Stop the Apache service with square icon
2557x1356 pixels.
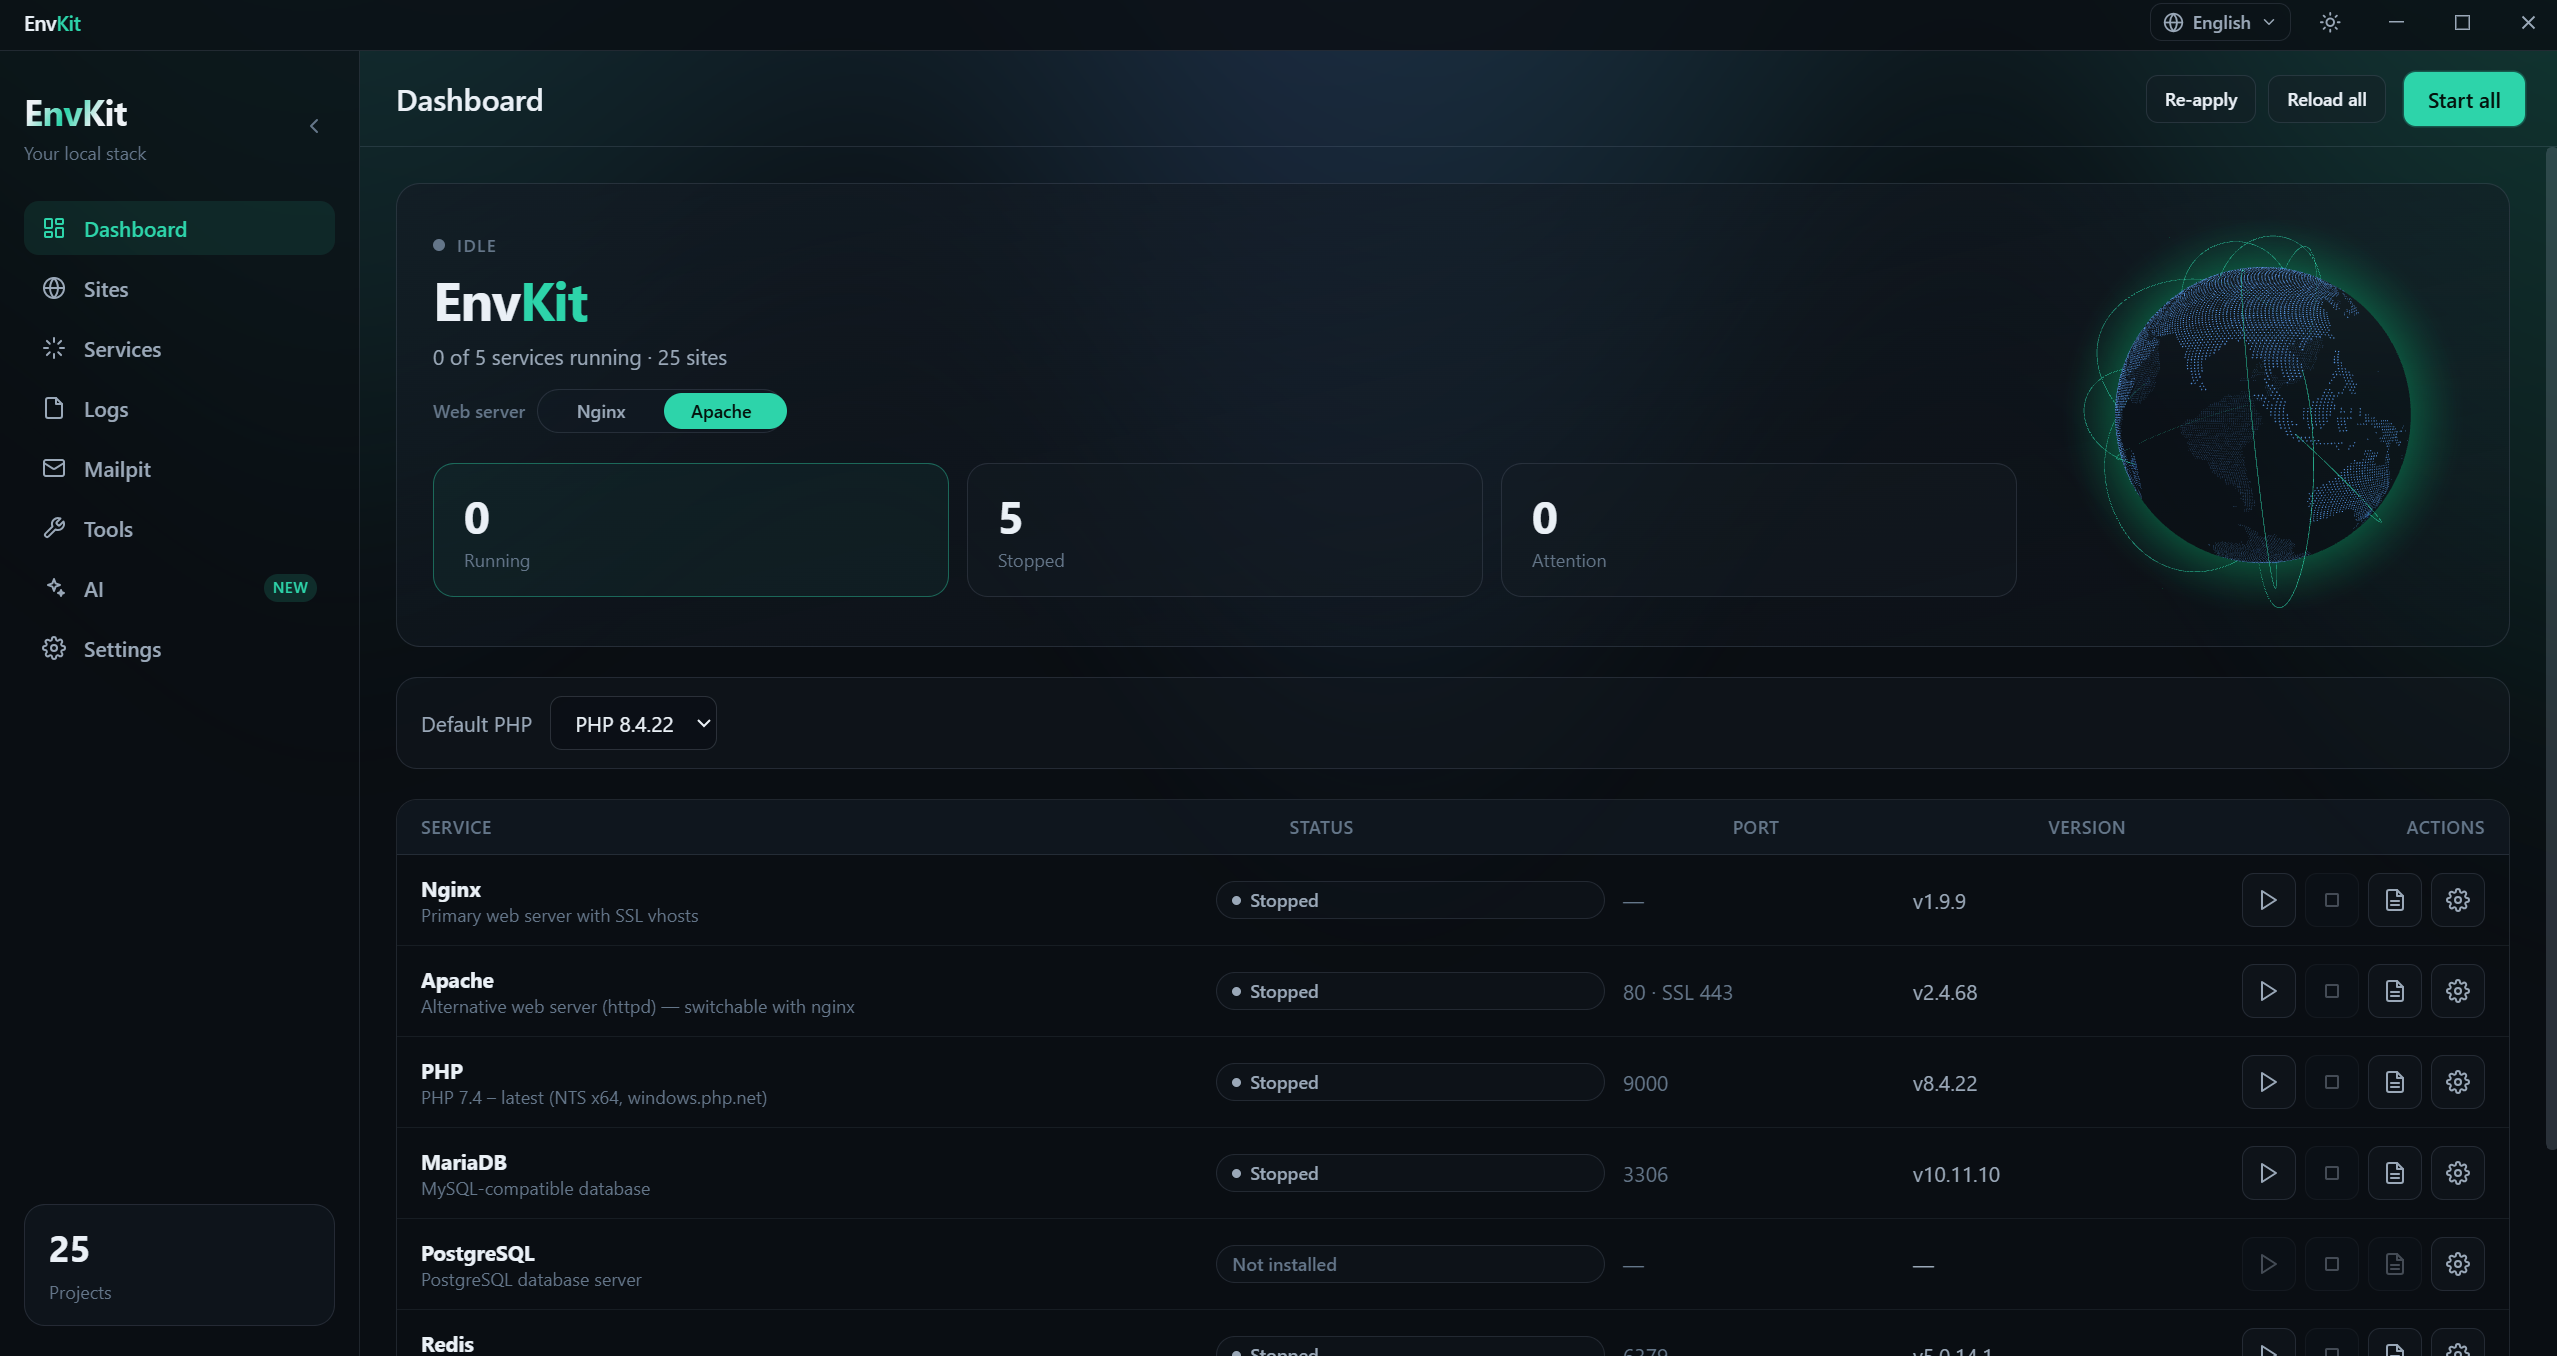click(2331, 991)
